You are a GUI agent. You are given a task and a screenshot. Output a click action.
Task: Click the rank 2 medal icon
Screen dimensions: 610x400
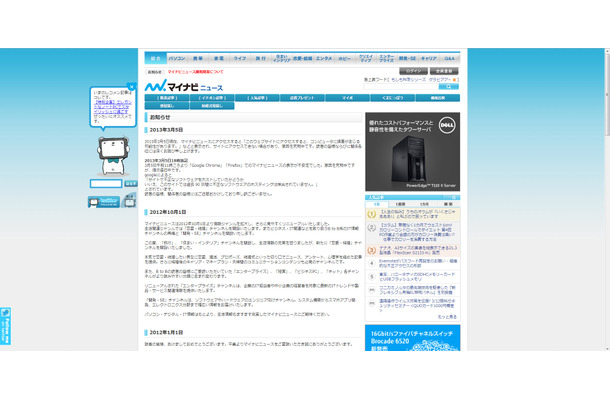click(372, 228)
